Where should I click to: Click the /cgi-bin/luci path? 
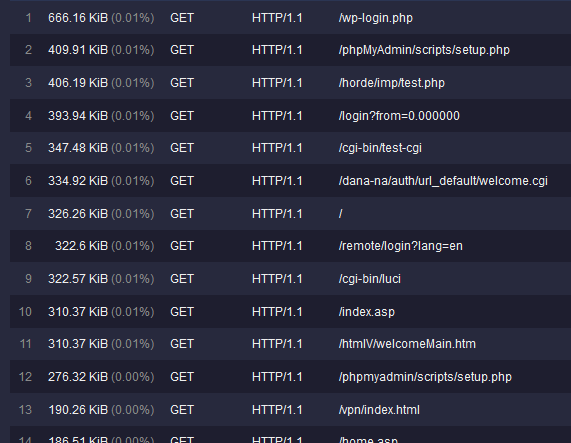(x=370, y=279)
